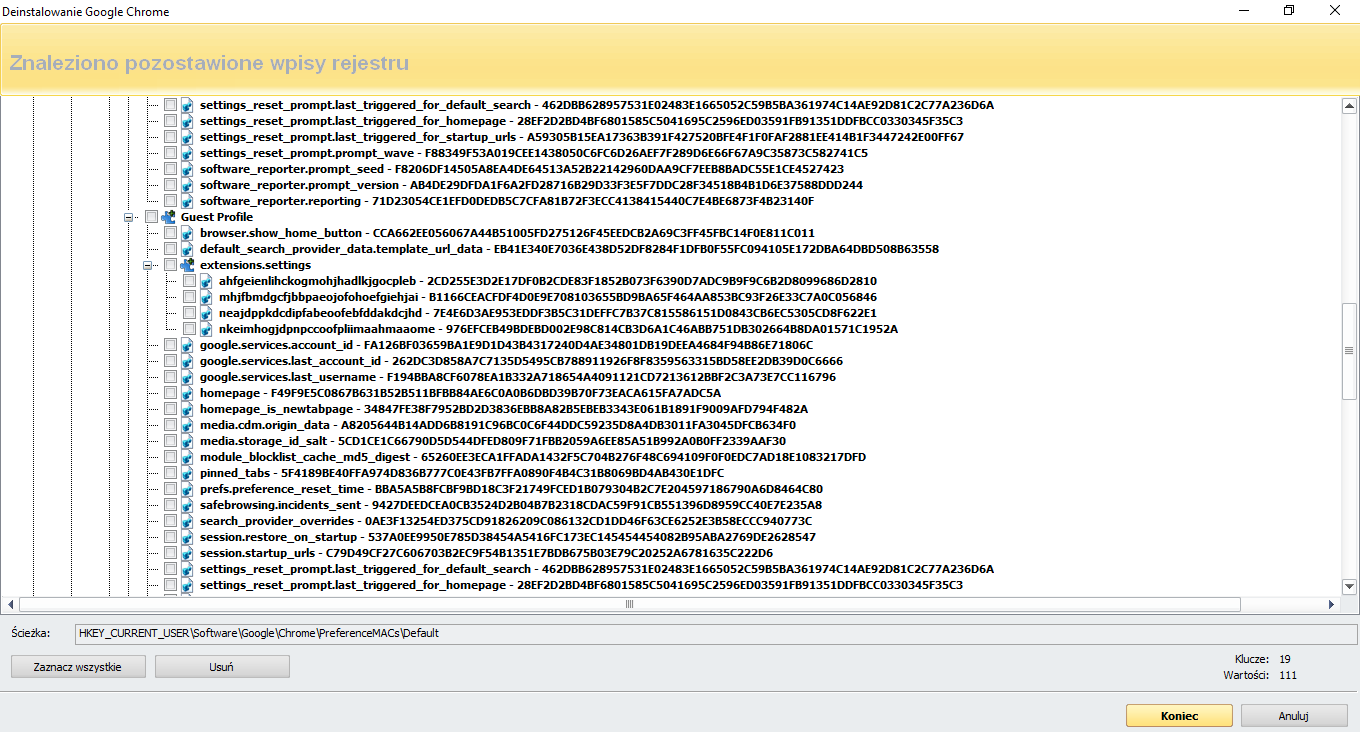Select the search_provider_overrides row text

[x=506, y=521]
